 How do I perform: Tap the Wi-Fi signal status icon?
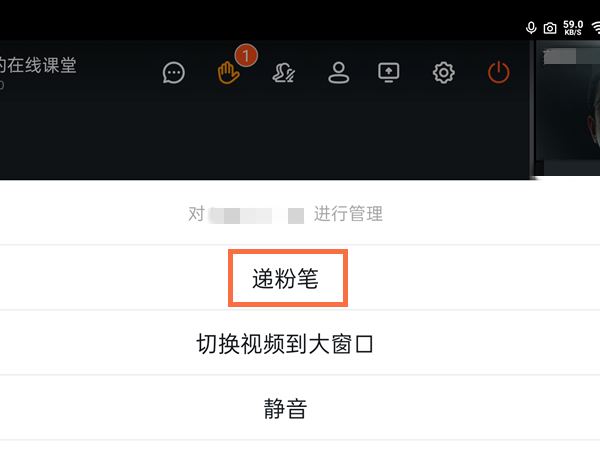point(596,28)
